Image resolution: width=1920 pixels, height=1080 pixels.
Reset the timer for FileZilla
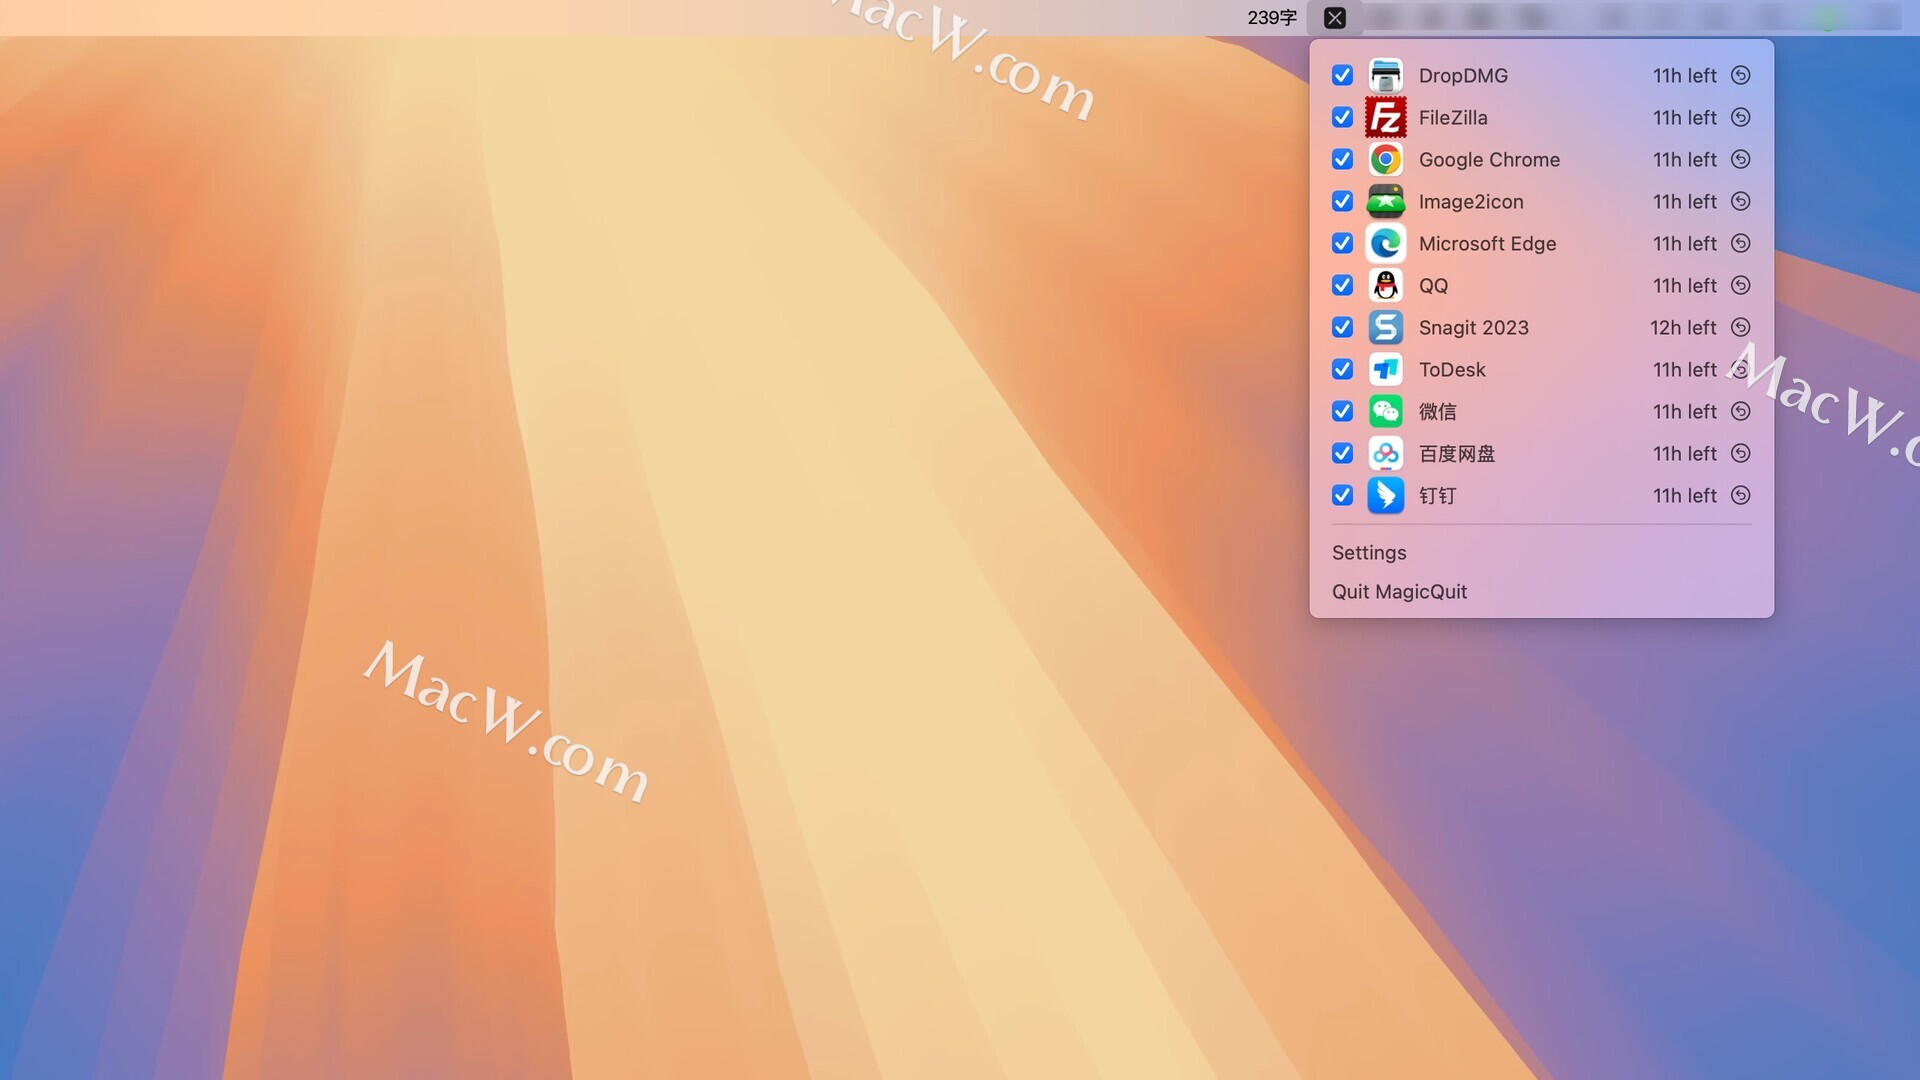[x=1740, y=117]
